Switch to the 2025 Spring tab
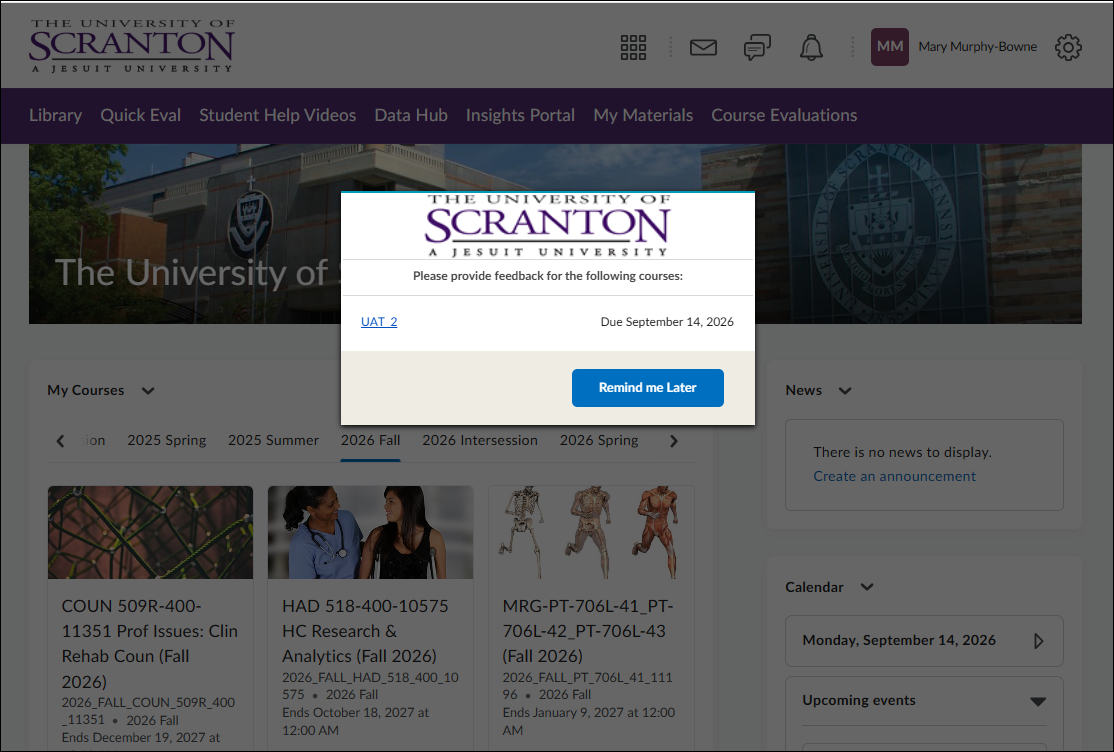Screen dimensions: 1114x752 pyautogui.click(x=167, y=440)
